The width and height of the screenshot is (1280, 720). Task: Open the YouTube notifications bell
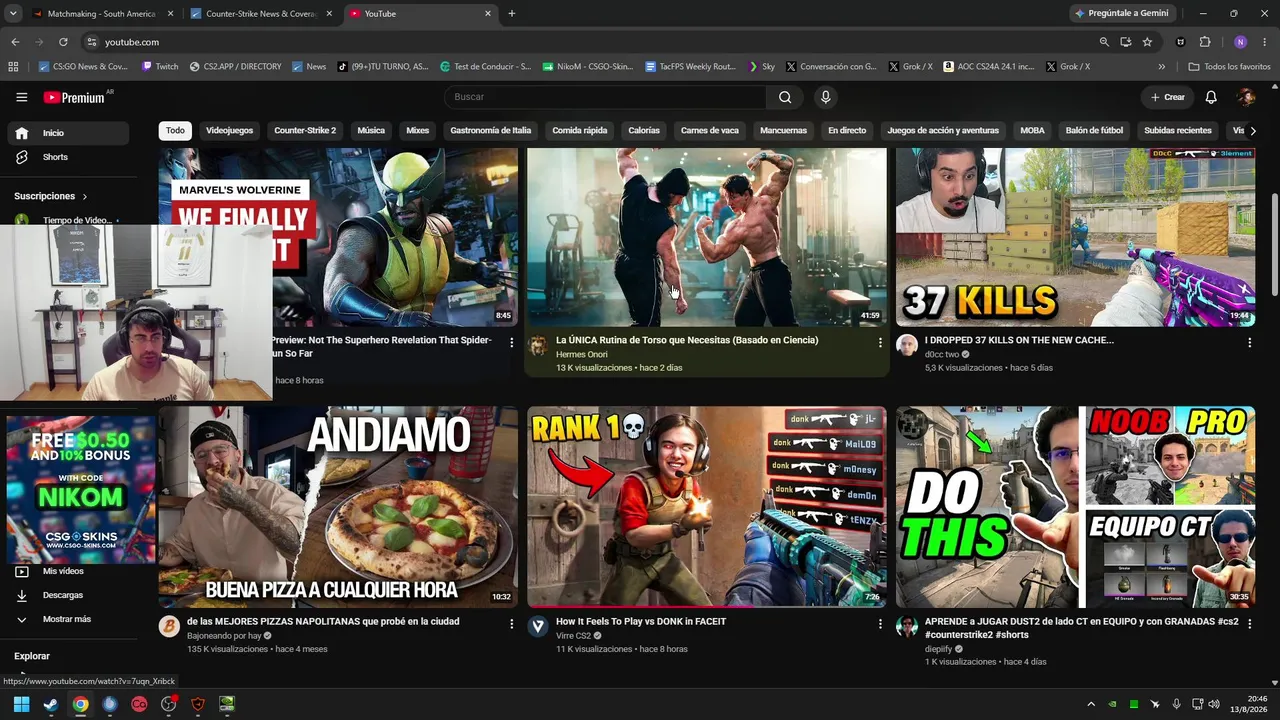point(1211,97)
